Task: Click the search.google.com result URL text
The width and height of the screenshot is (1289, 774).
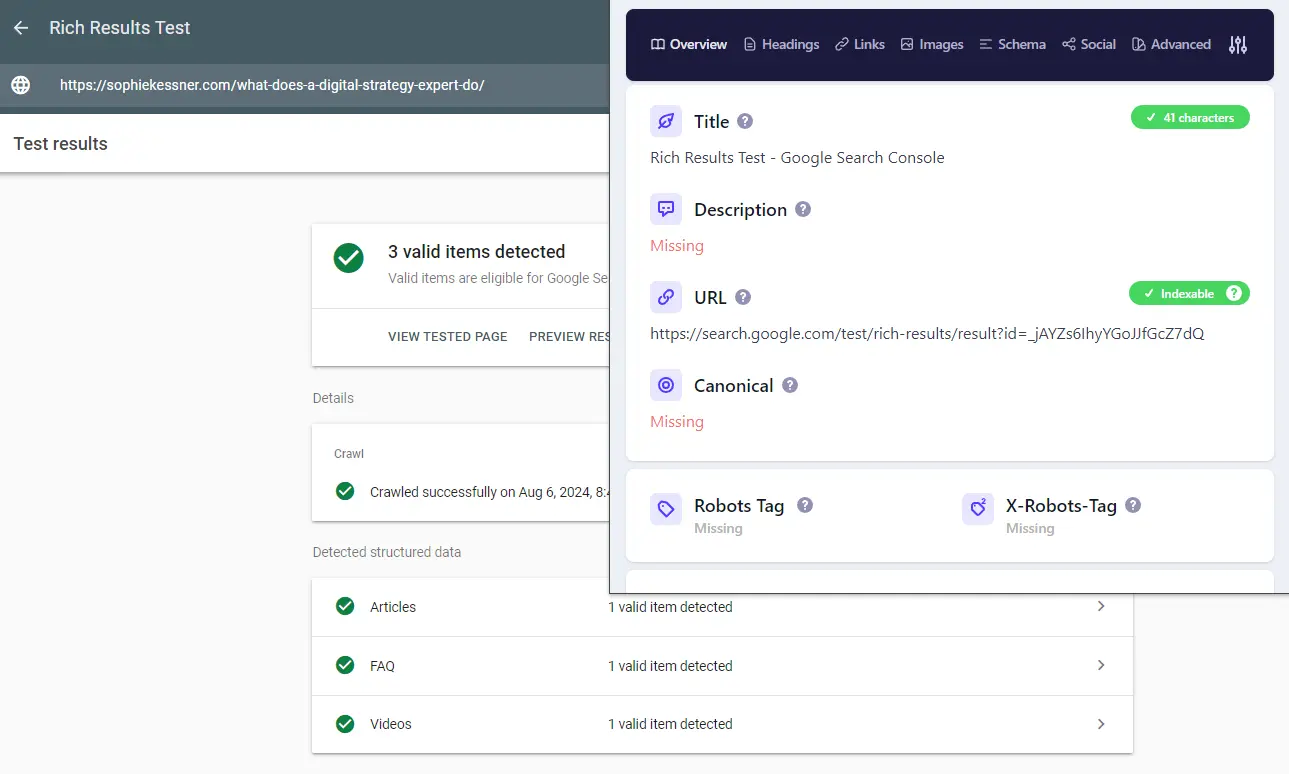Action: pos(927,333)
